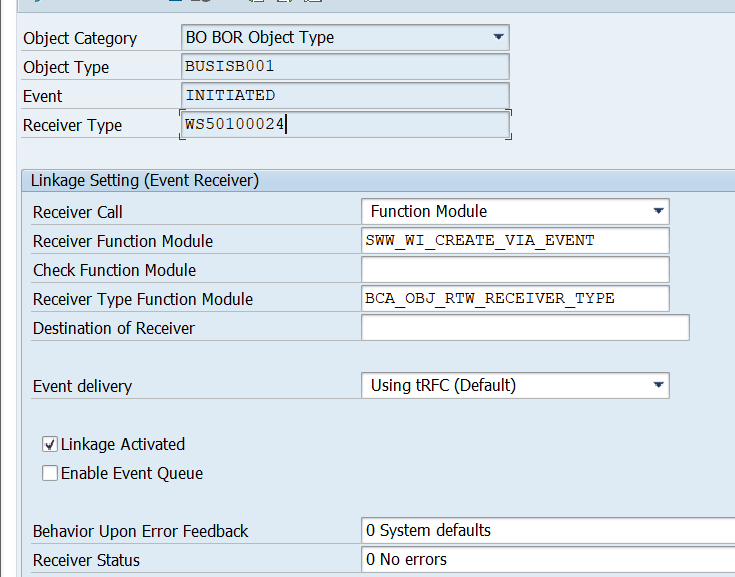
Task: Enable the Event Queue checkbox
Action: (50, 473)
